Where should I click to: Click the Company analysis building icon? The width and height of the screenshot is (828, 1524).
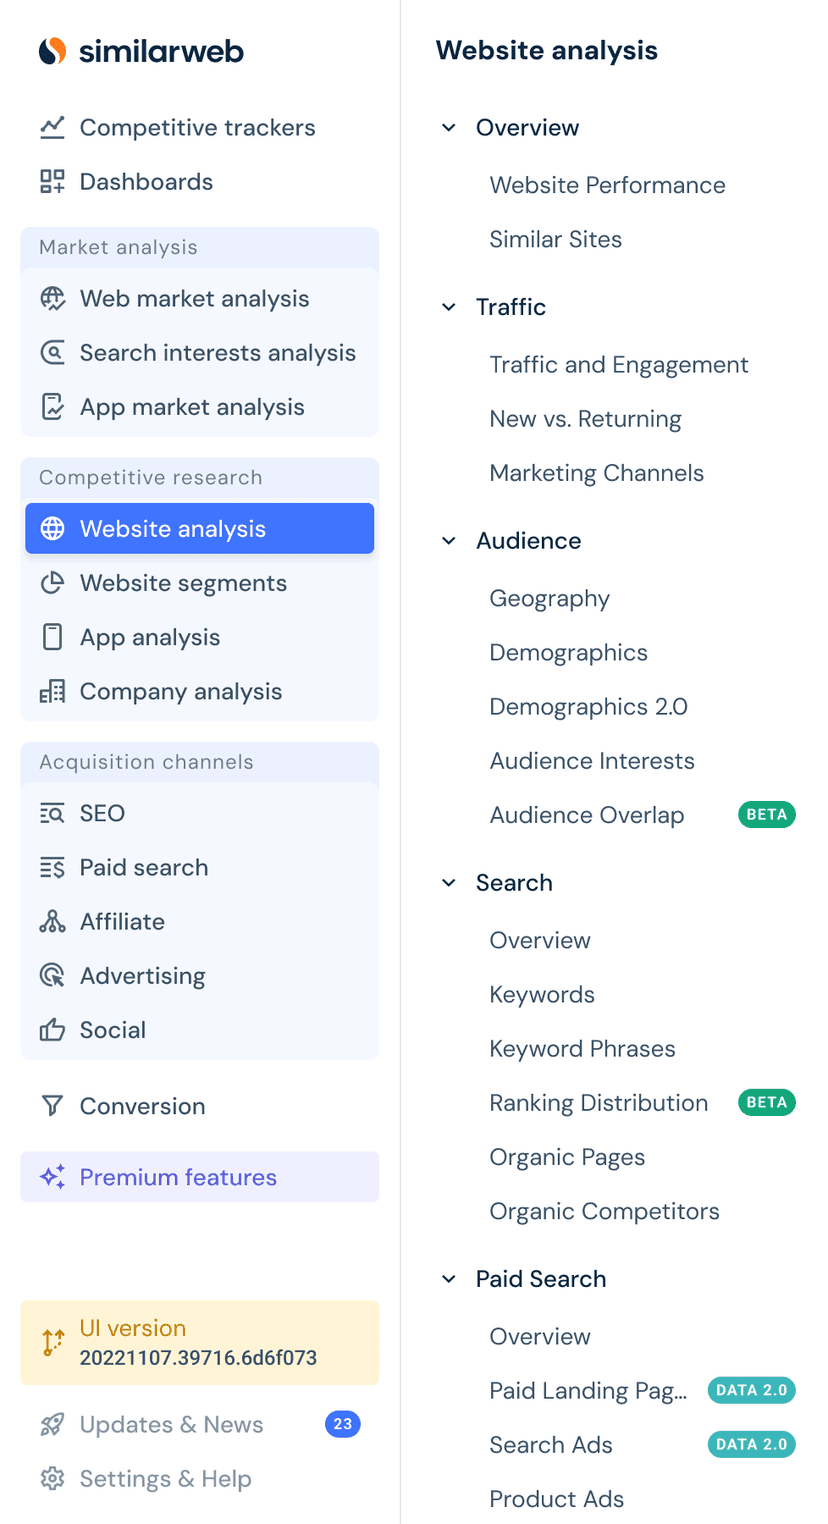coord(52,690)
